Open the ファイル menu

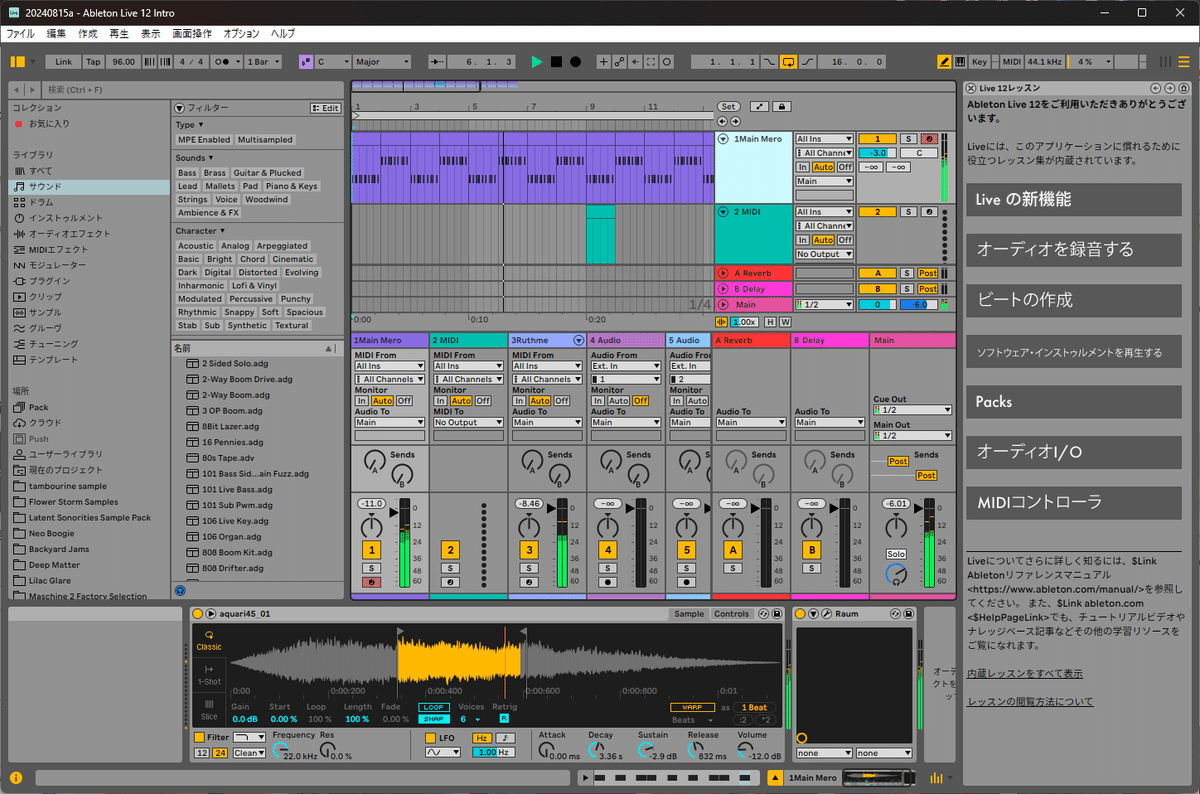click(x=20, y=33)
